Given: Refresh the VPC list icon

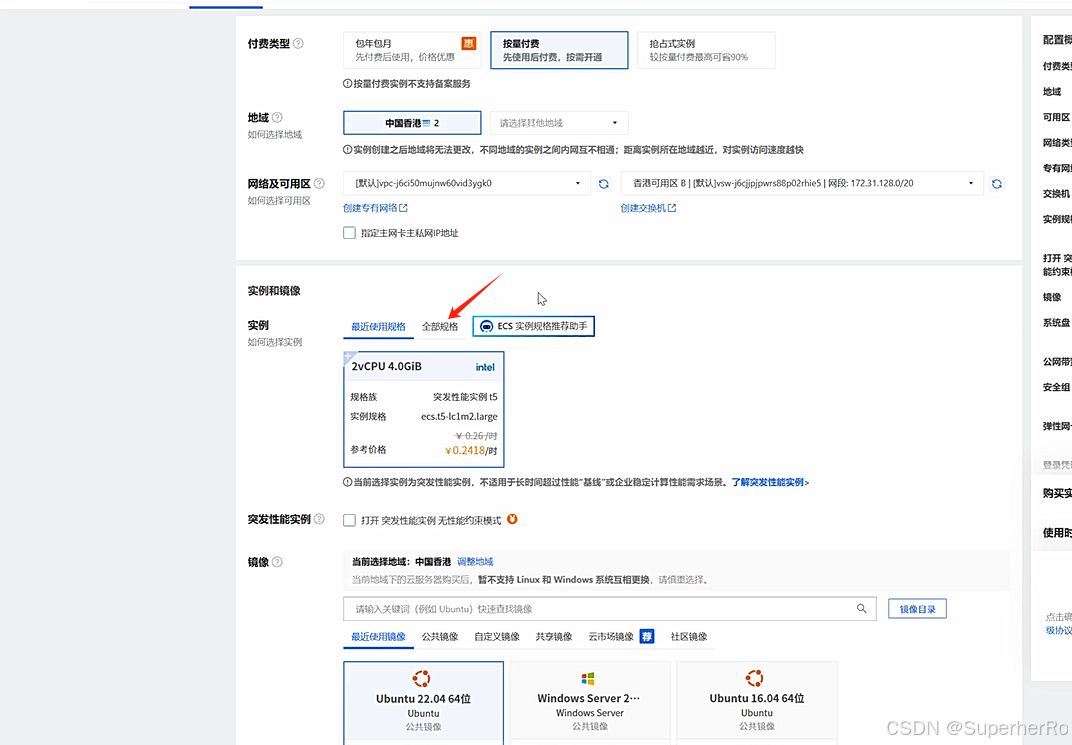Looking at the screenshot, I should pyautogui.click(x=603, y=184).
